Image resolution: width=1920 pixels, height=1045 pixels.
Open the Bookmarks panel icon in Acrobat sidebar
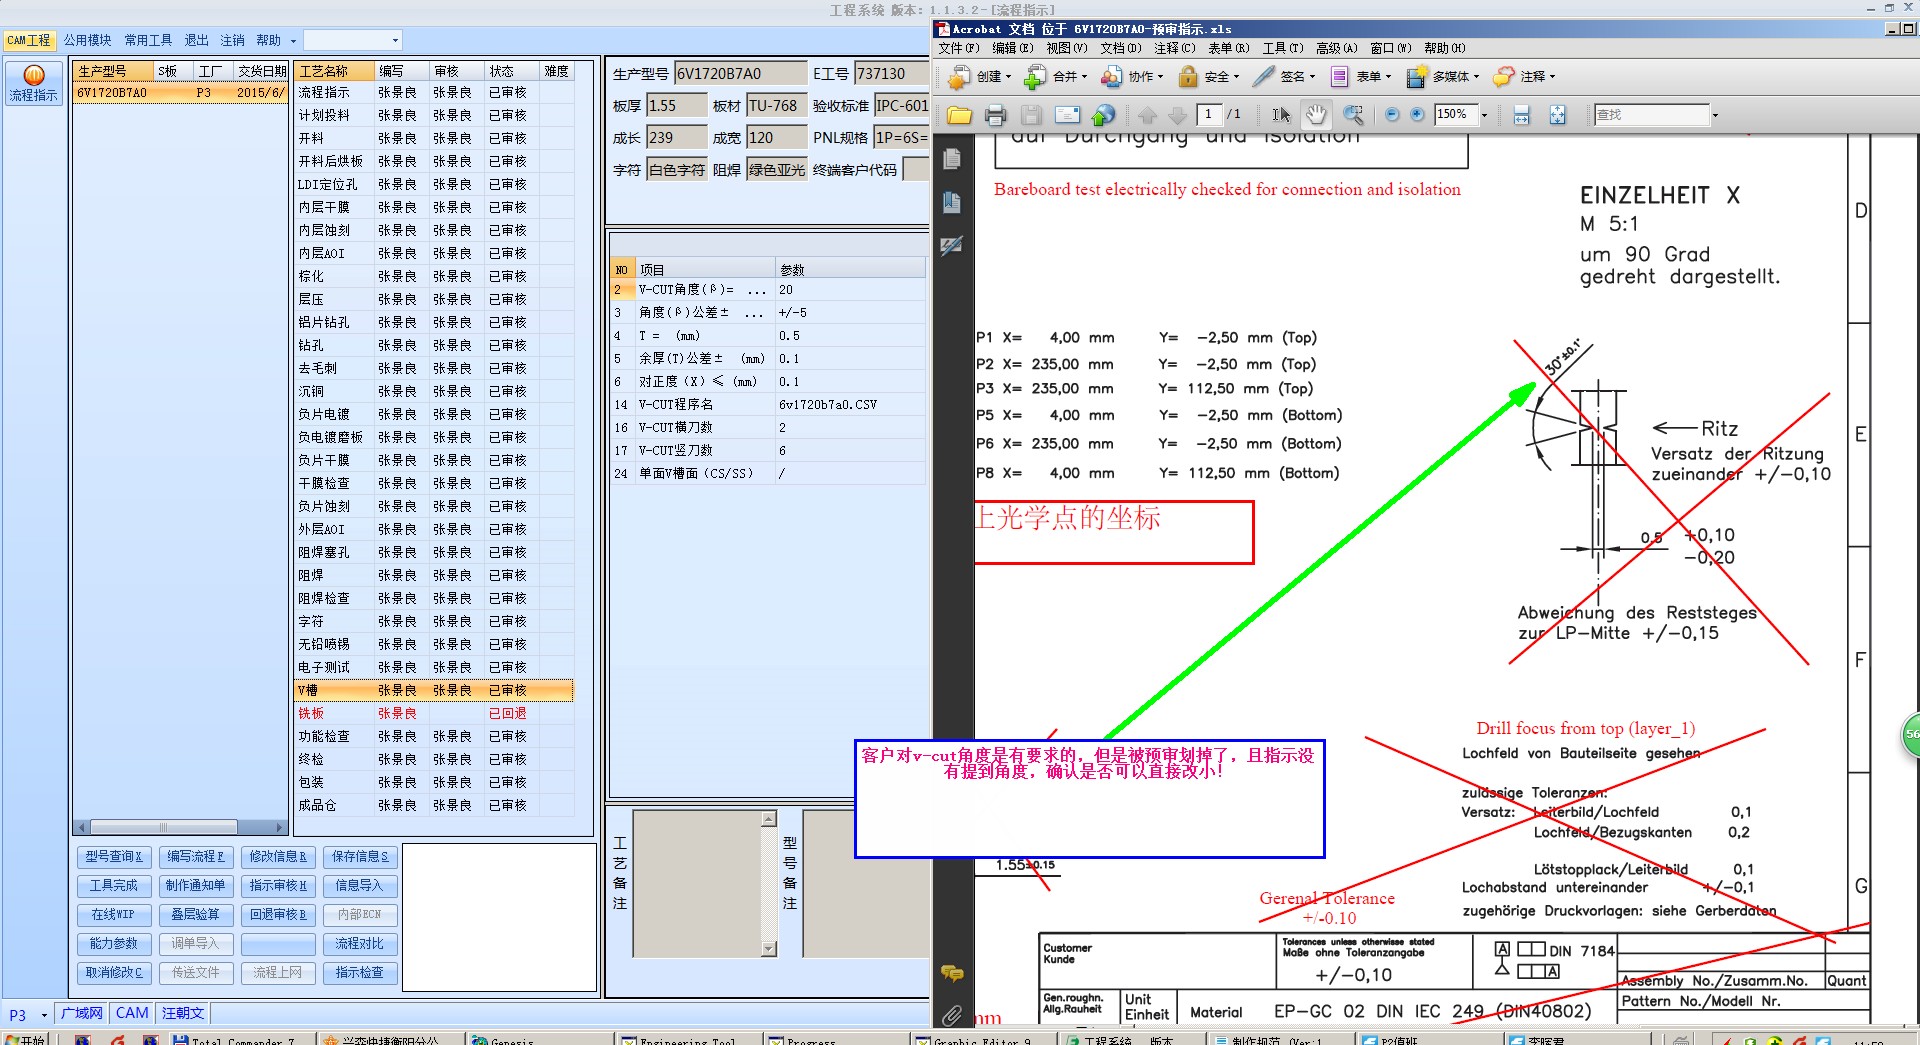[x=951, y=202]
